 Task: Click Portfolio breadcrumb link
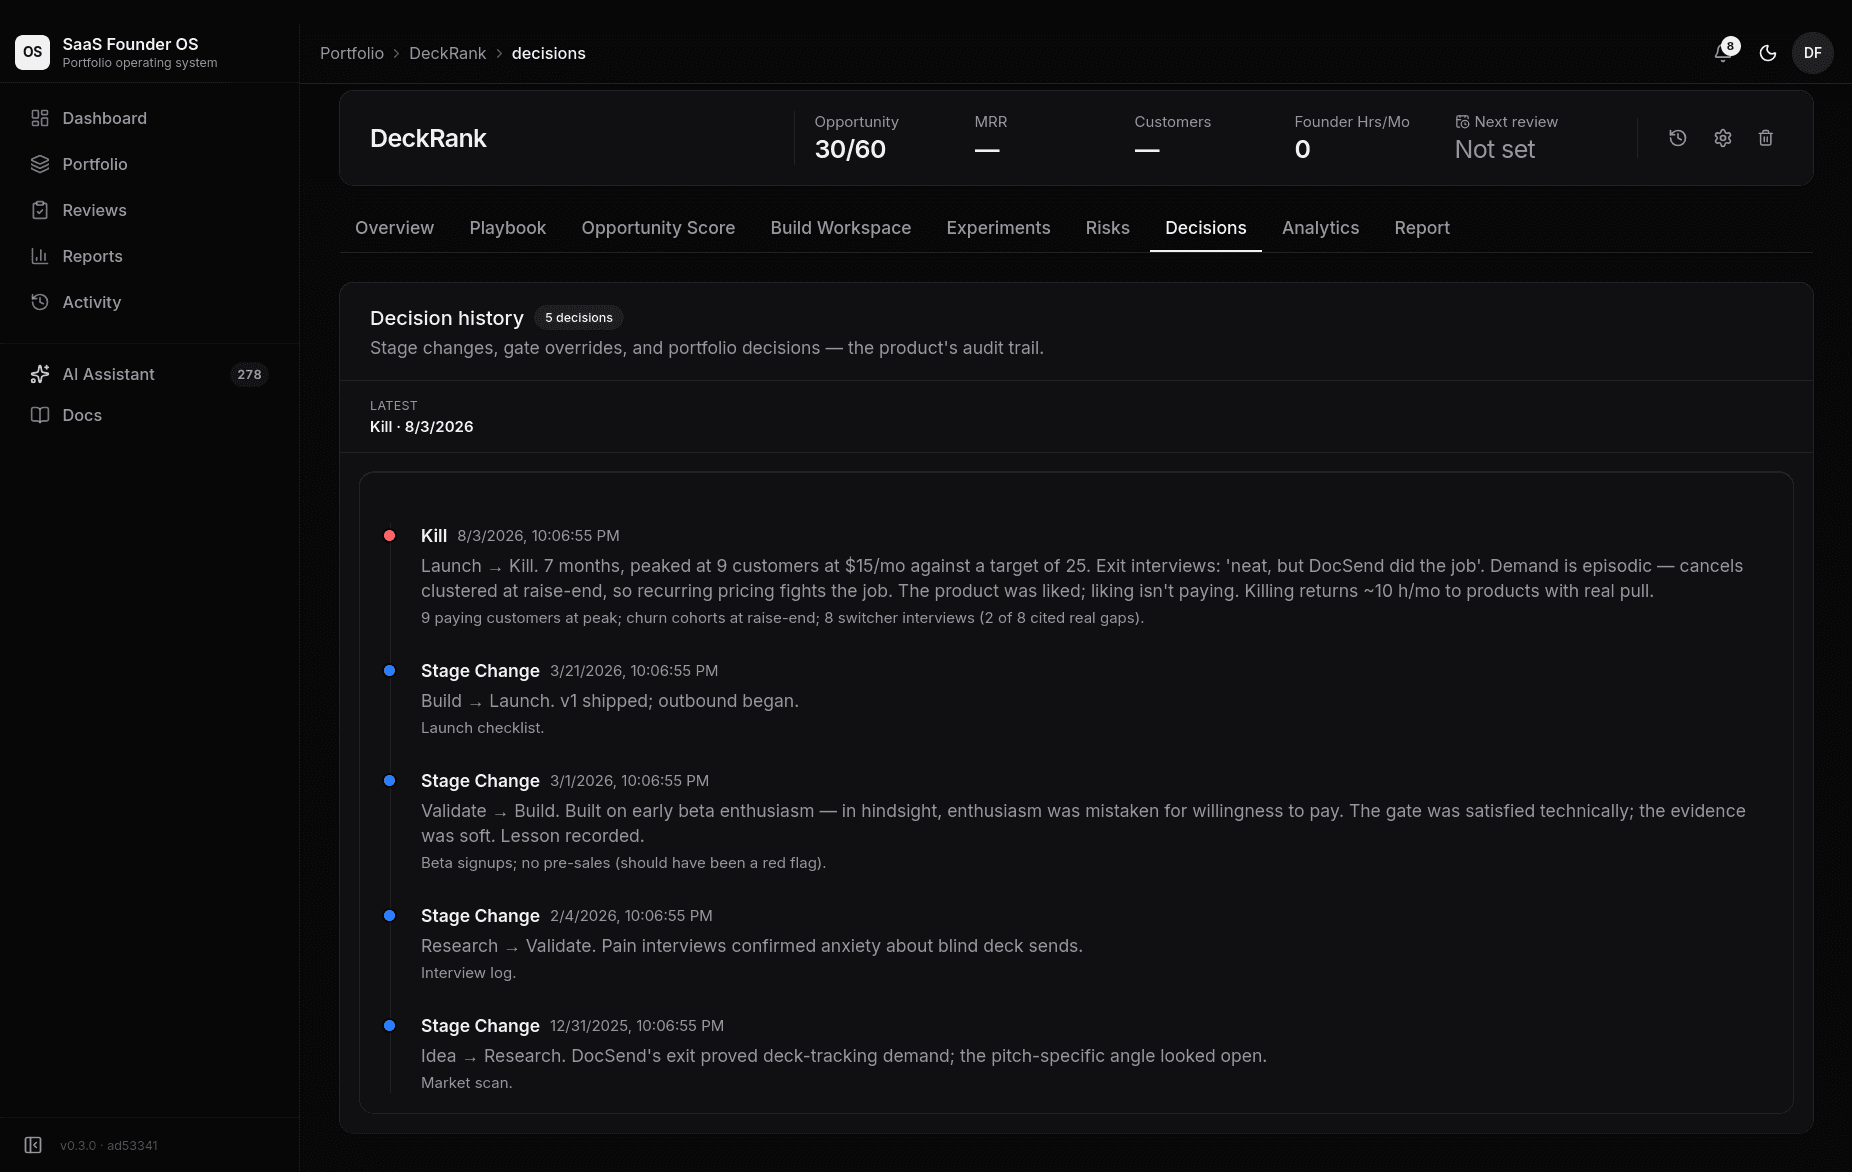(x=352, y=53)
